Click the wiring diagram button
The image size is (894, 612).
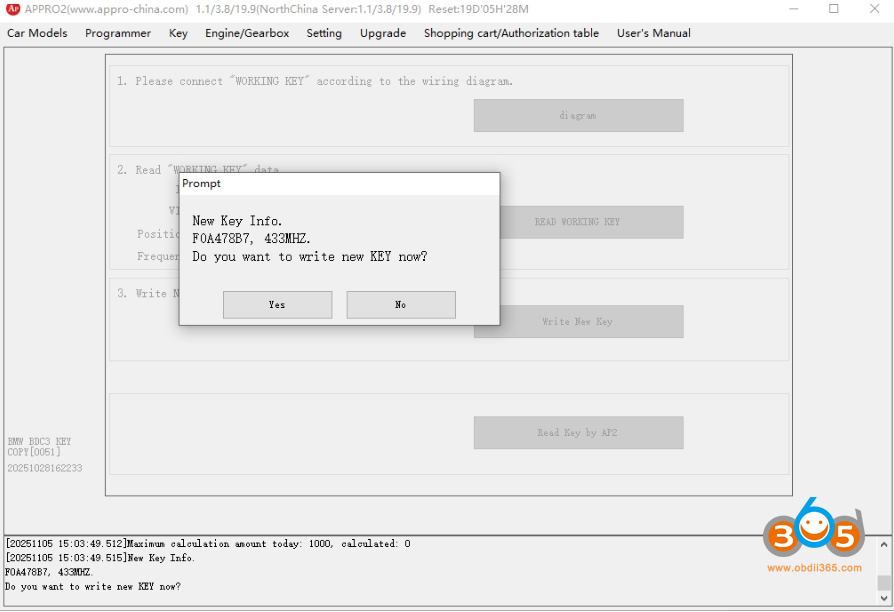click(578, 116)
